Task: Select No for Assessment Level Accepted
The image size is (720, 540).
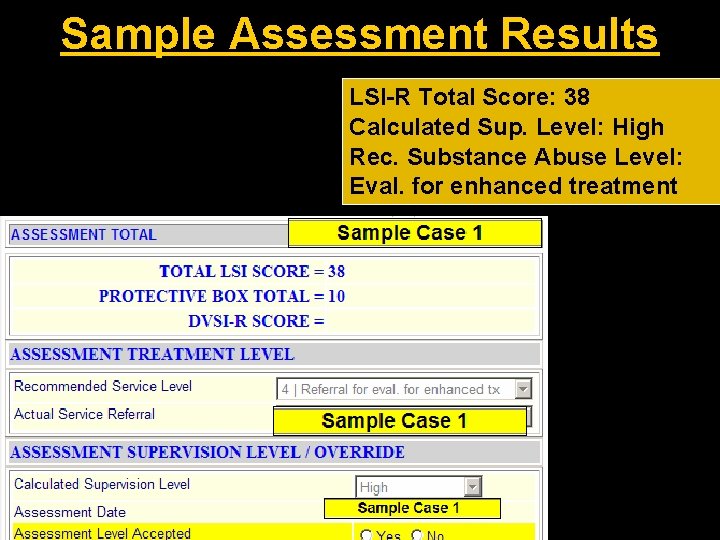Action: pyautogui.click(x=416, y=534)
